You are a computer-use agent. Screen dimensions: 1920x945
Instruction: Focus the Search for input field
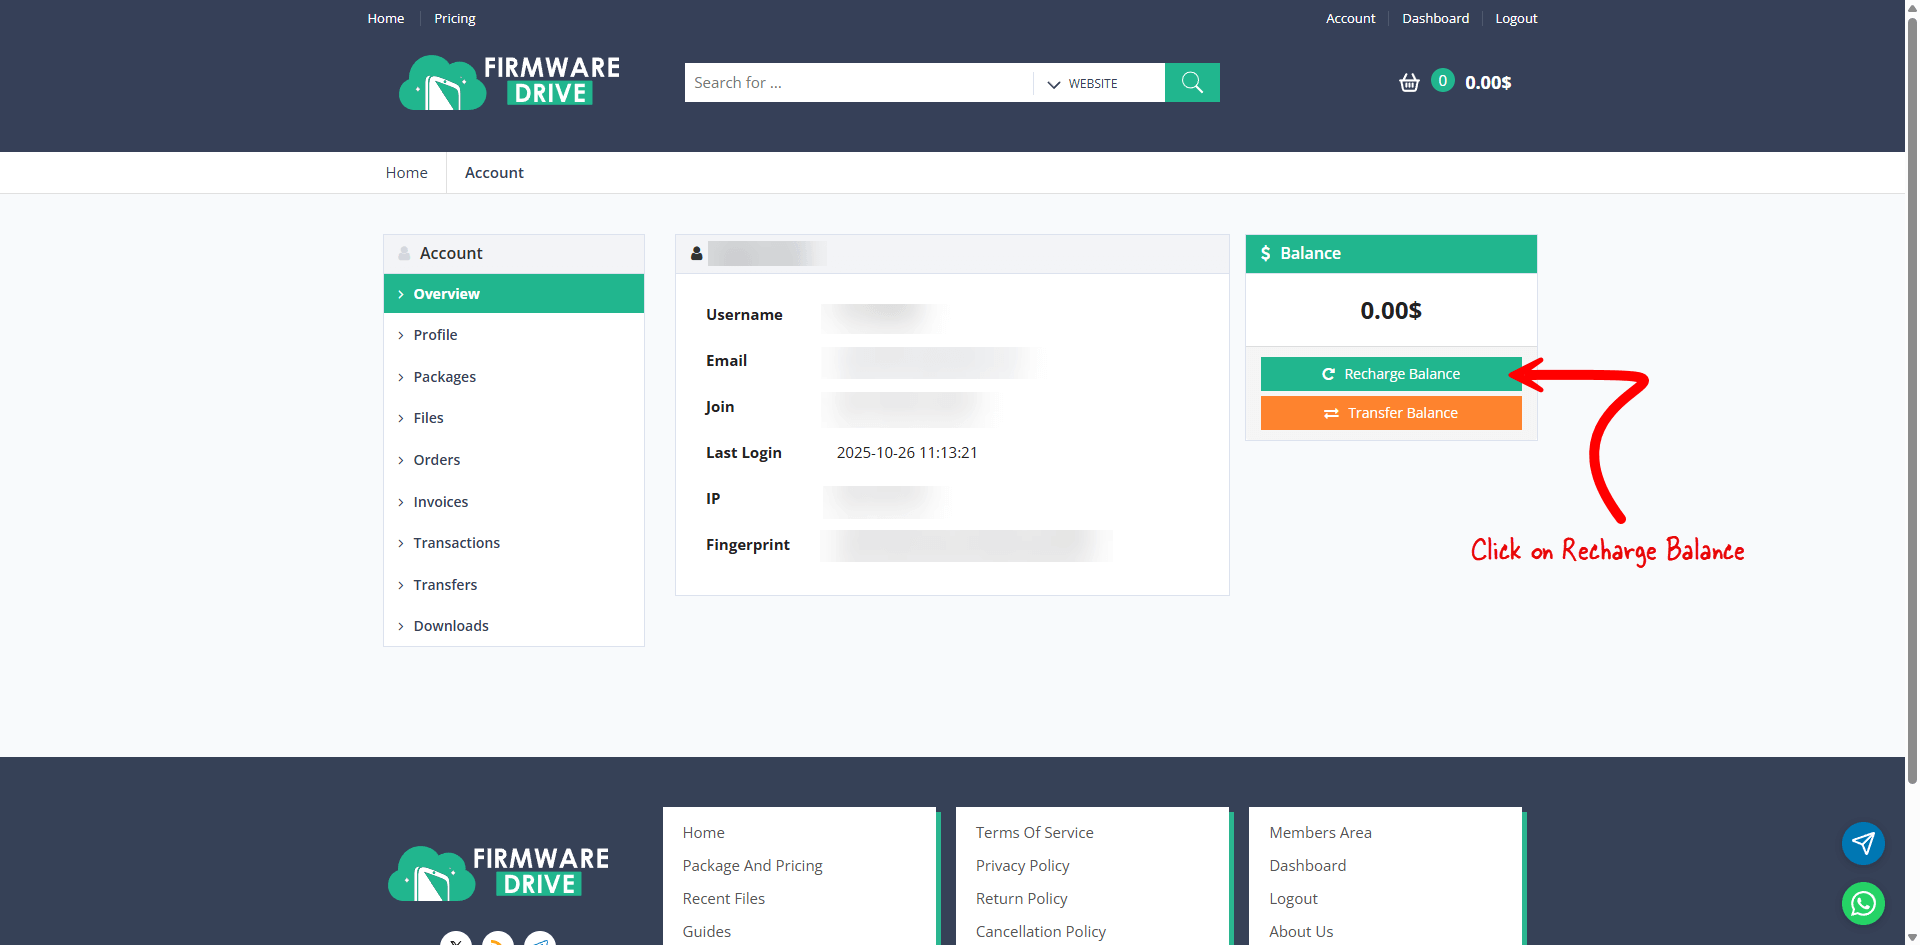(x=858, y=83)
